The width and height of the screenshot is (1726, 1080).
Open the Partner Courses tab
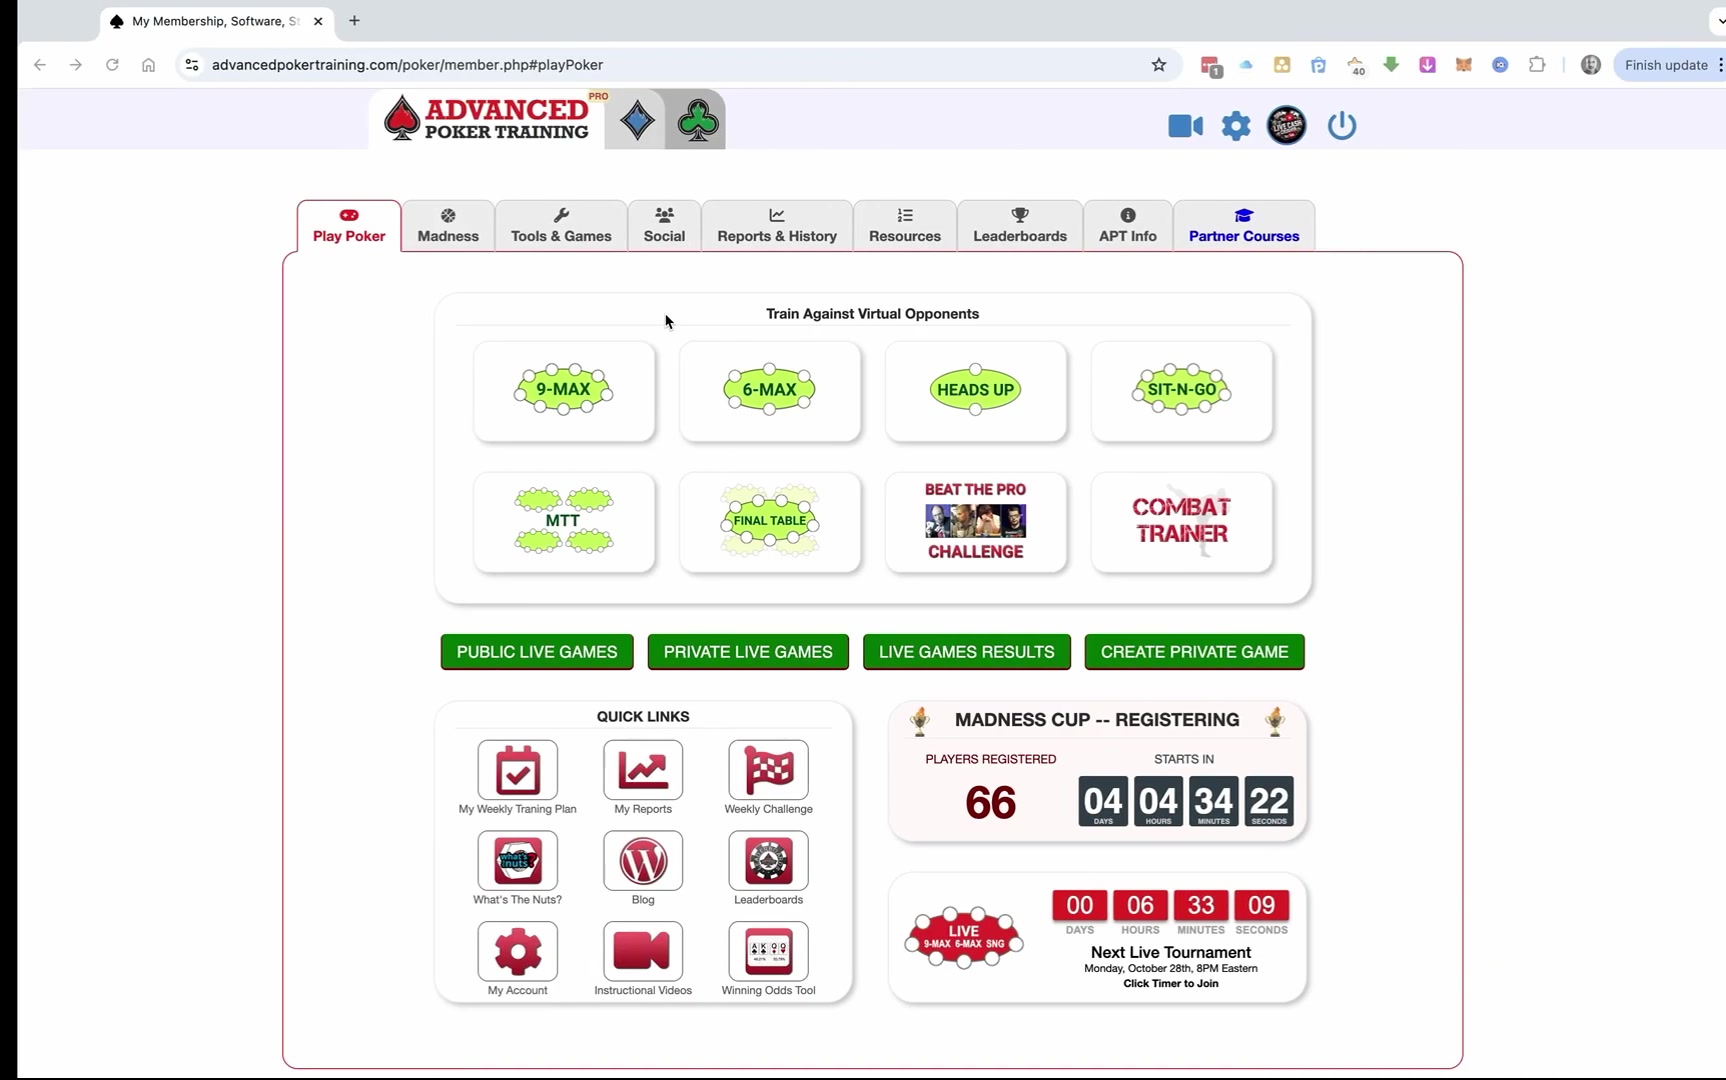(x=1244, y=226)
